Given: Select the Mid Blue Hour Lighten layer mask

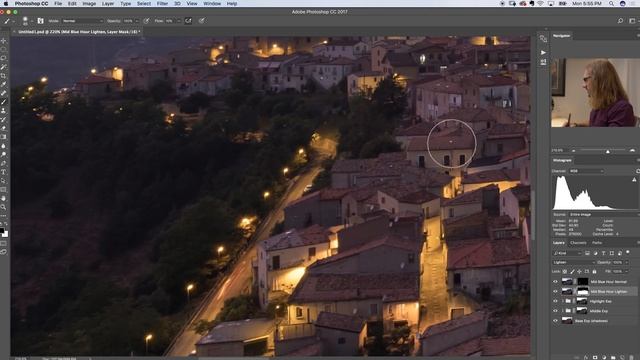Looking at the screenshot, I should coord(582,291).
